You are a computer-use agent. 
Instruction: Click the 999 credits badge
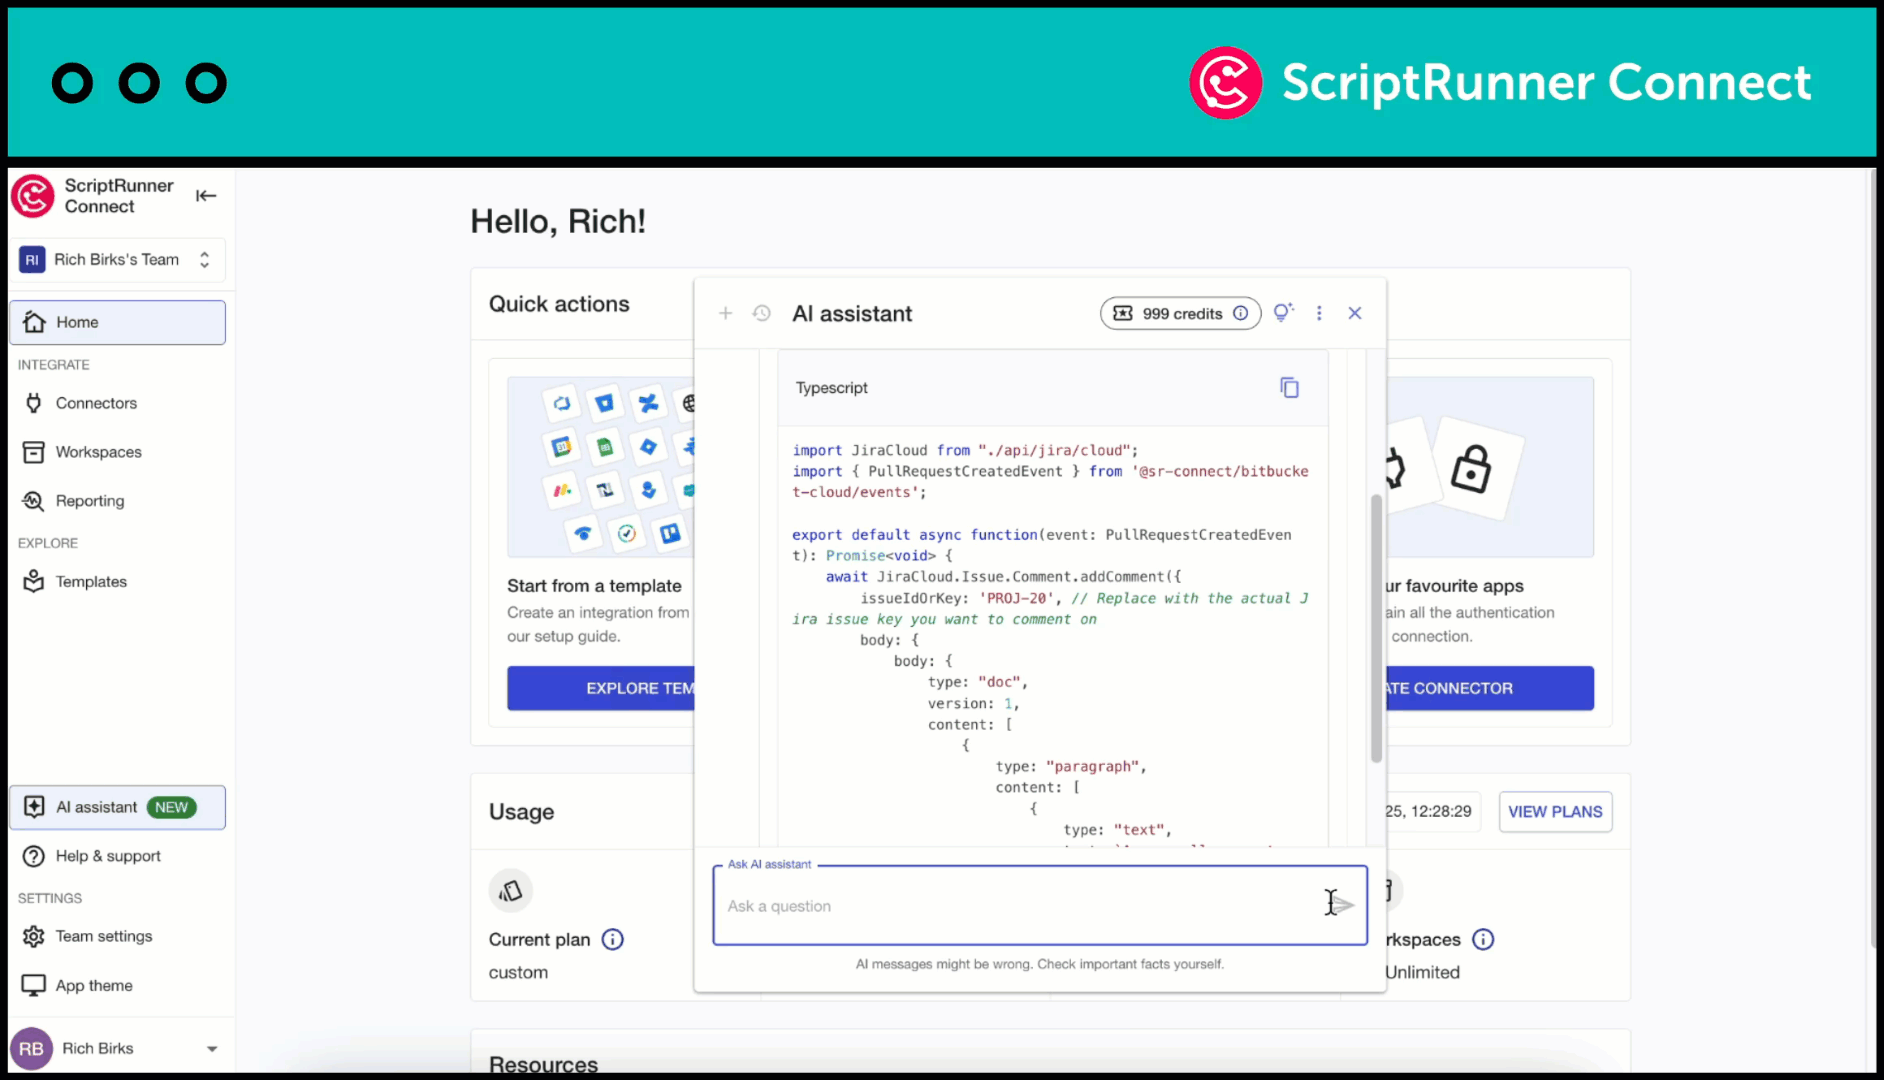pos(1180,313)
